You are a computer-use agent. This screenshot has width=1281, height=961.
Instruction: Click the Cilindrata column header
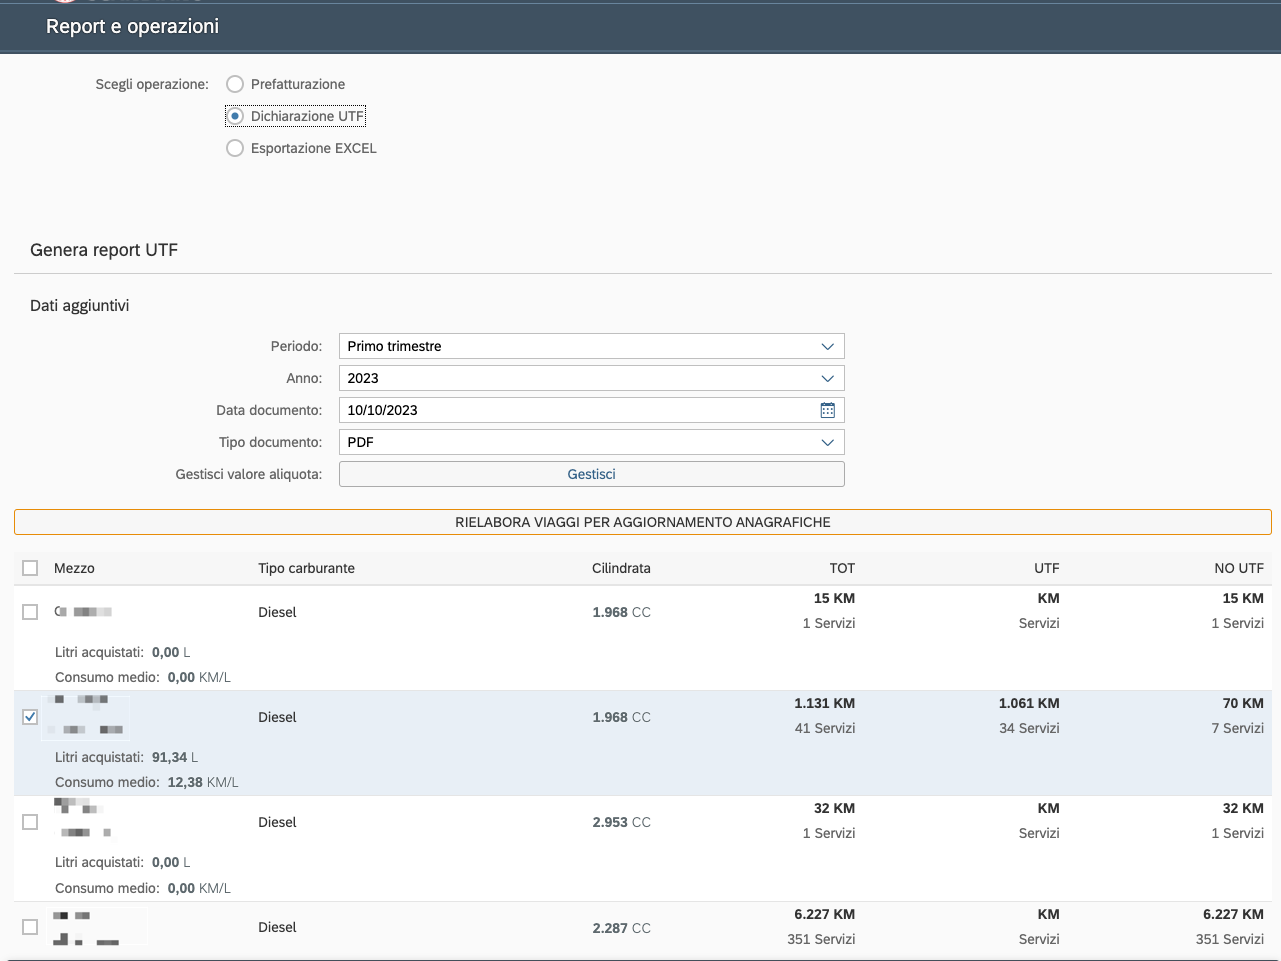(621, 568)
